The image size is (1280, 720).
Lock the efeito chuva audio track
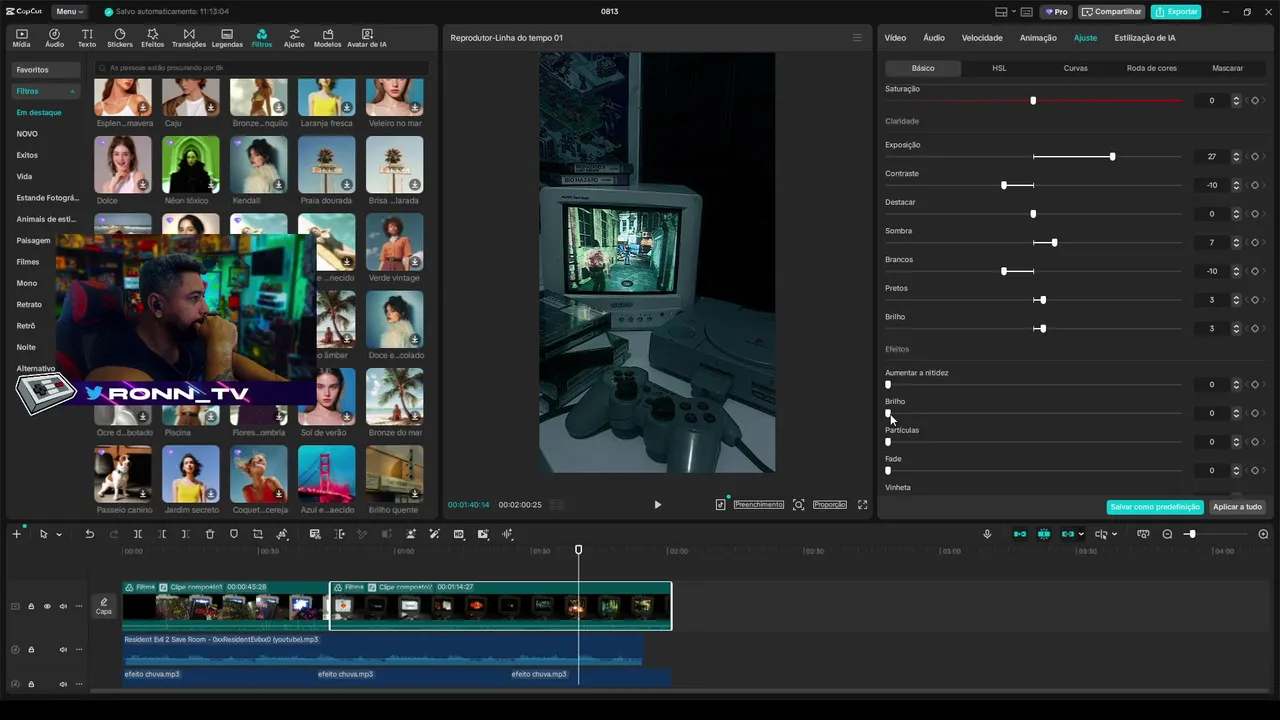point(31,684)
